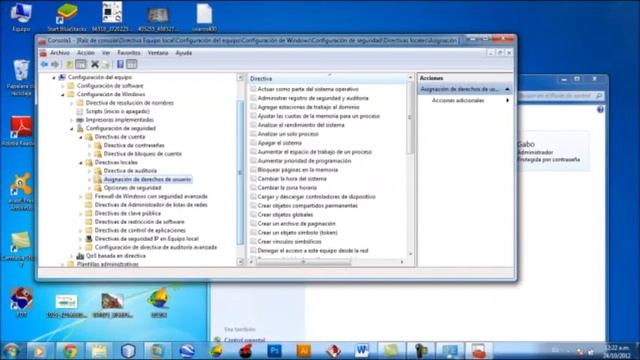This screenshot has width=640, height=360.
Task: Select 'Analizar un solo proceso' policy
Action: click(288, 134)
